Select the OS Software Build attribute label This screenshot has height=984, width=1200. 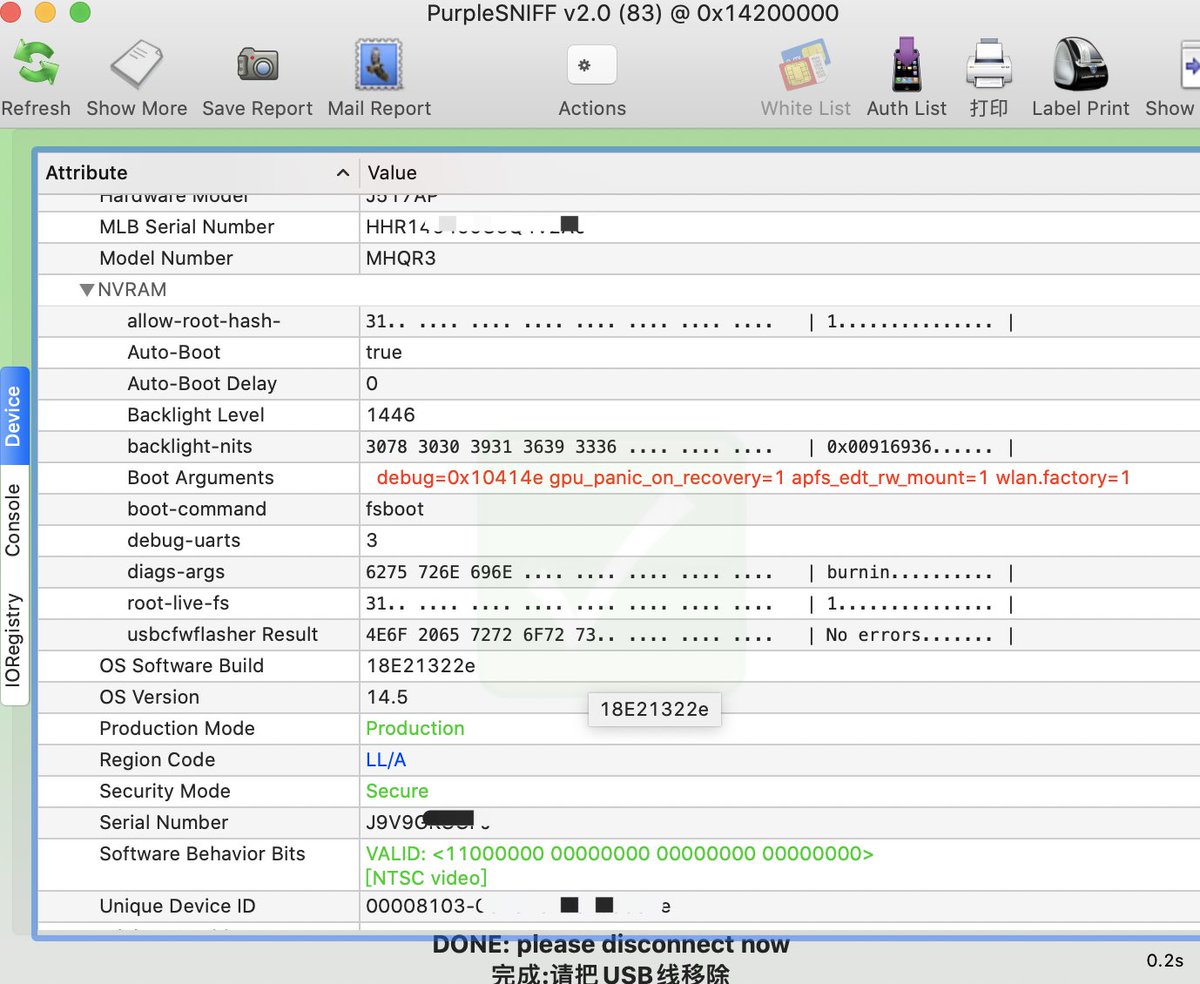pyautogui.click(x=181, y=666)
